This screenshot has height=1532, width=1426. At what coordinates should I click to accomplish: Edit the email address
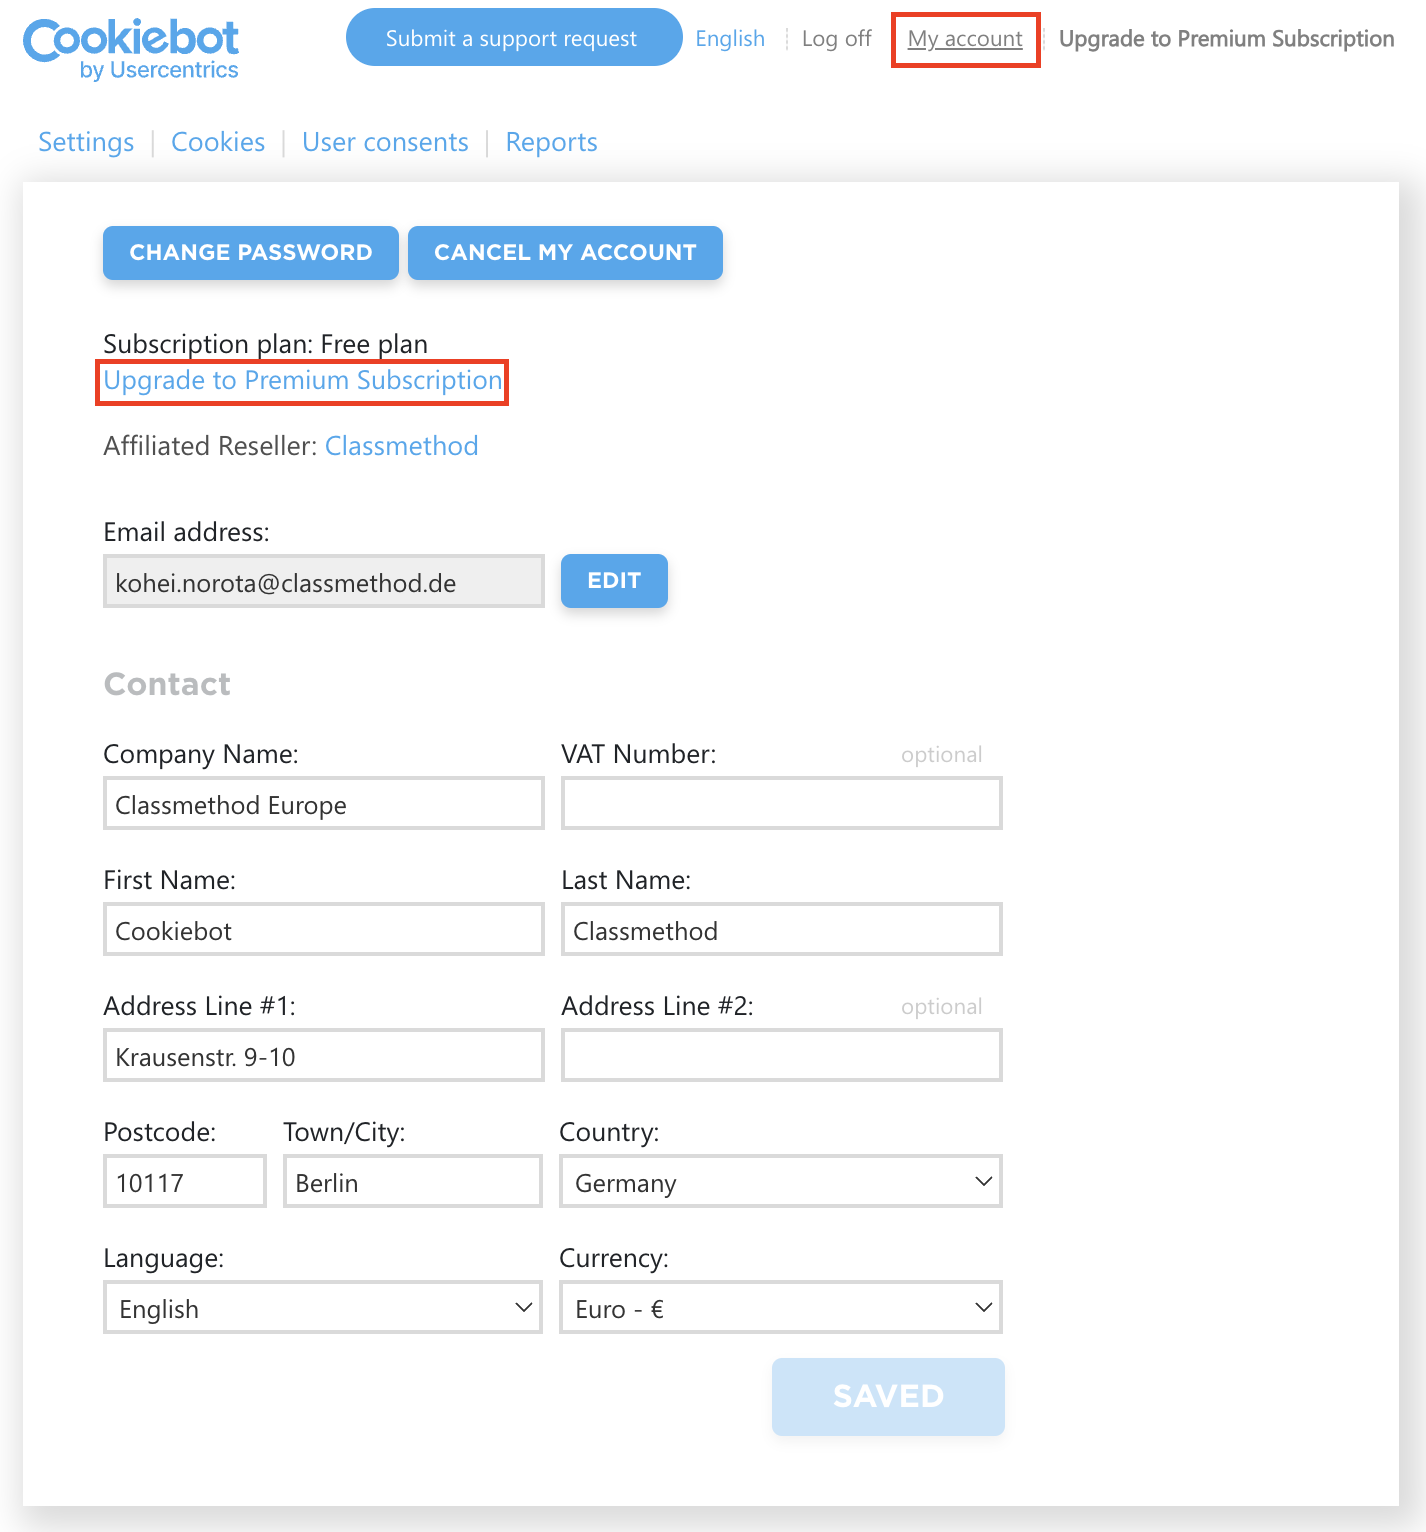[614, 580]
